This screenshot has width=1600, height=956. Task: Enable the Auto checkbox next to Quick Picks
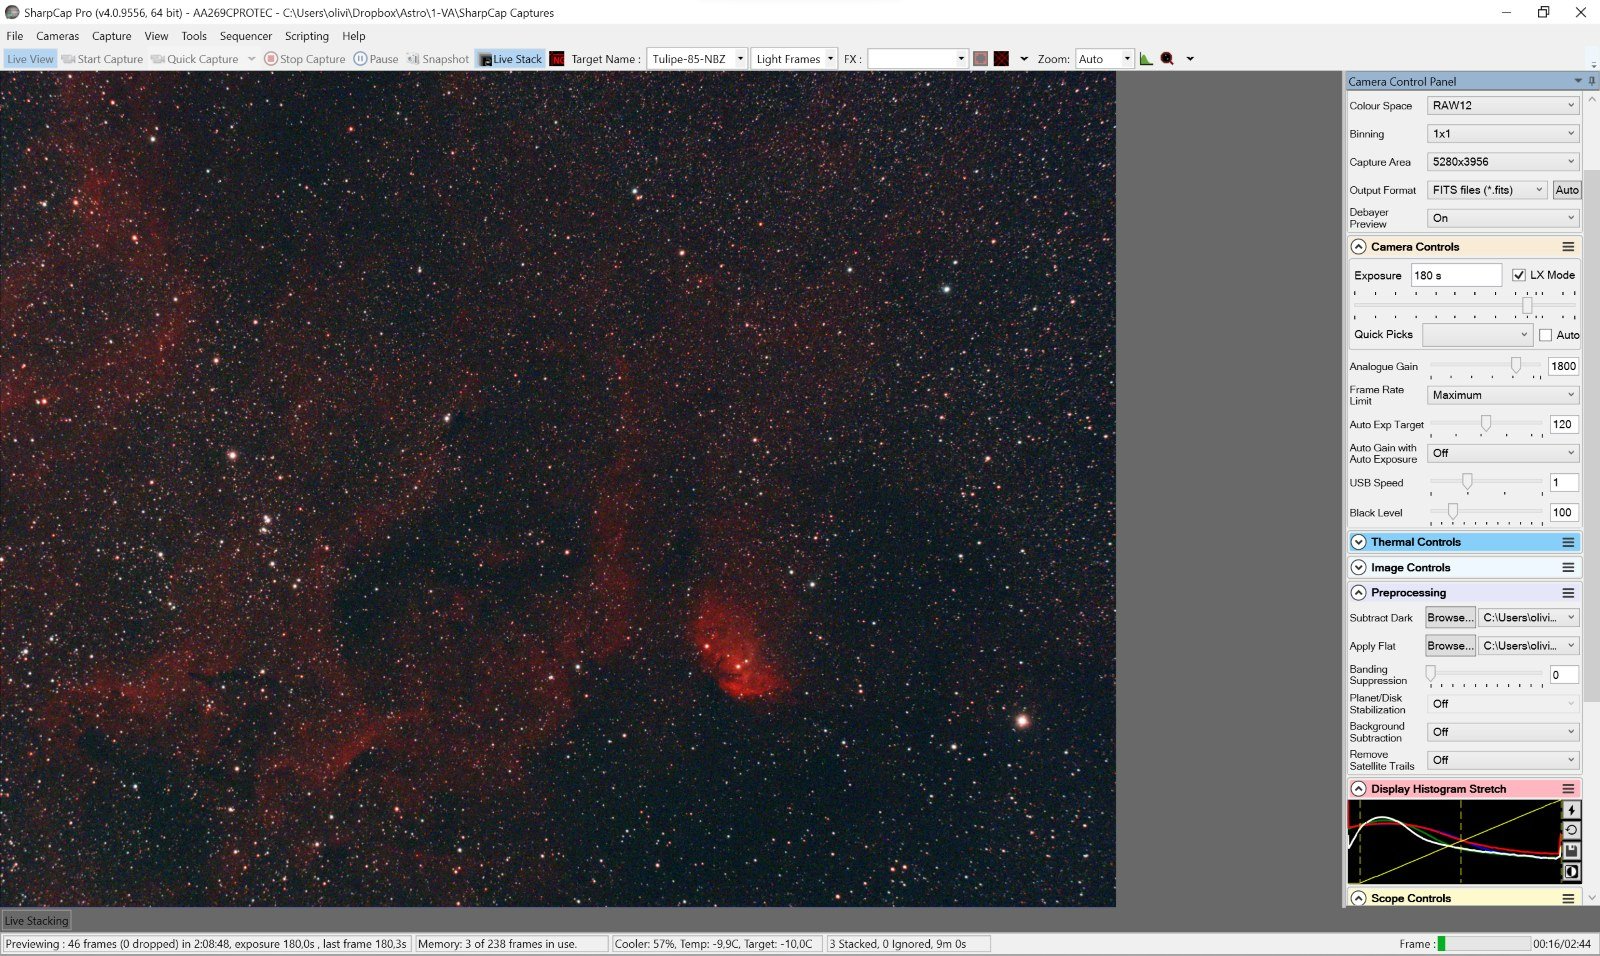[1546, 335]
